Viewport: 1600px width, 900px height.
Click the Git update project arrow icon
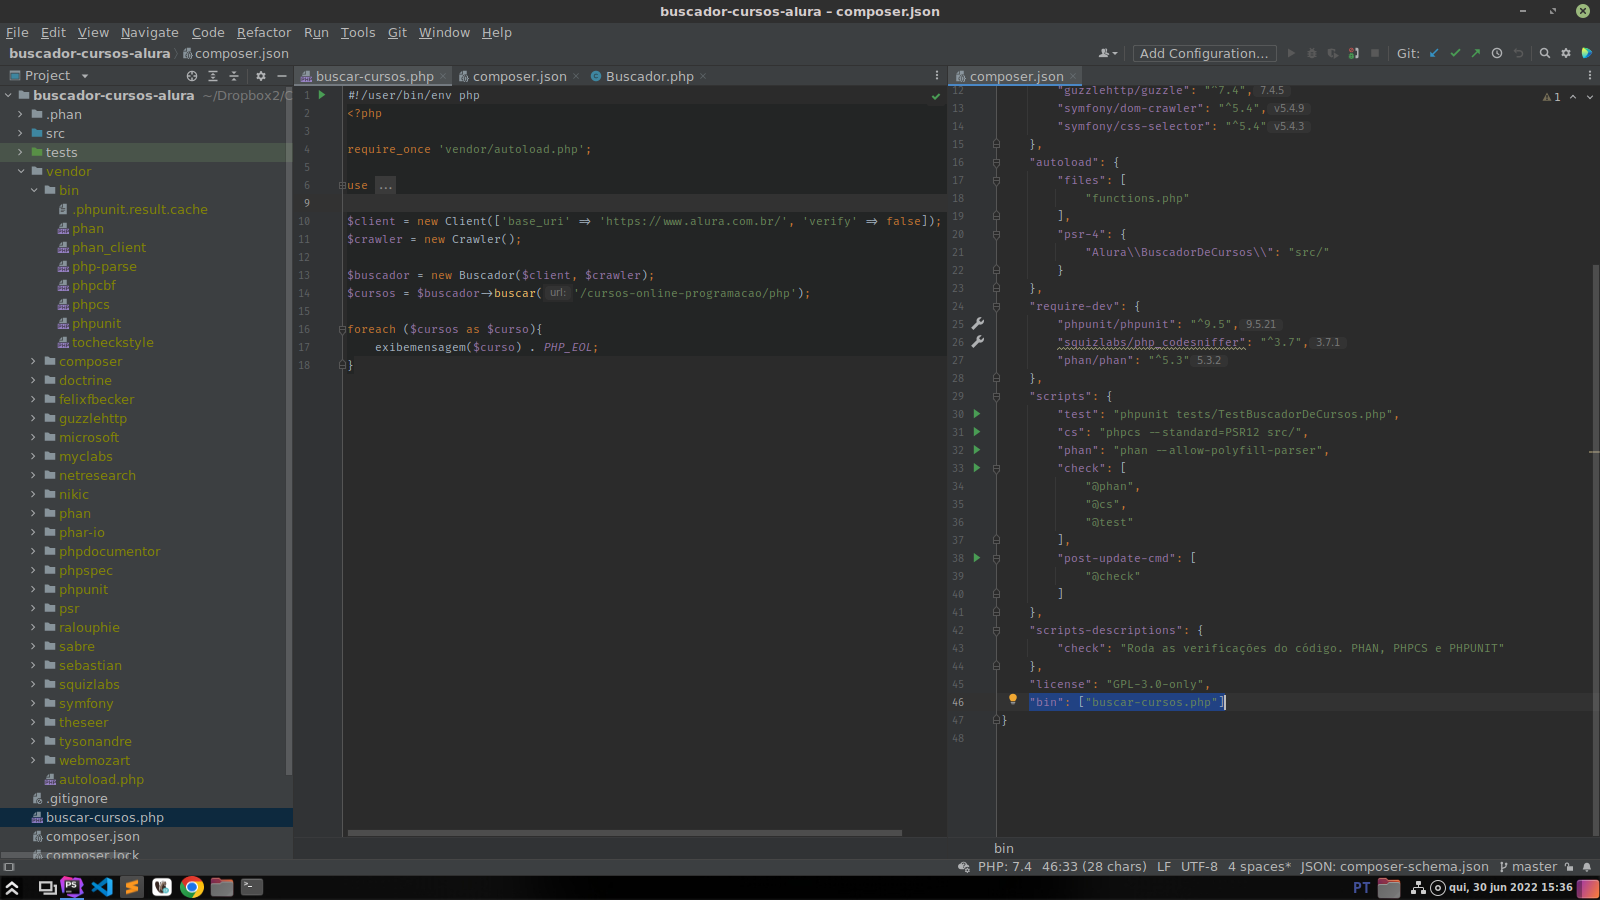(x=1434, y=53)
